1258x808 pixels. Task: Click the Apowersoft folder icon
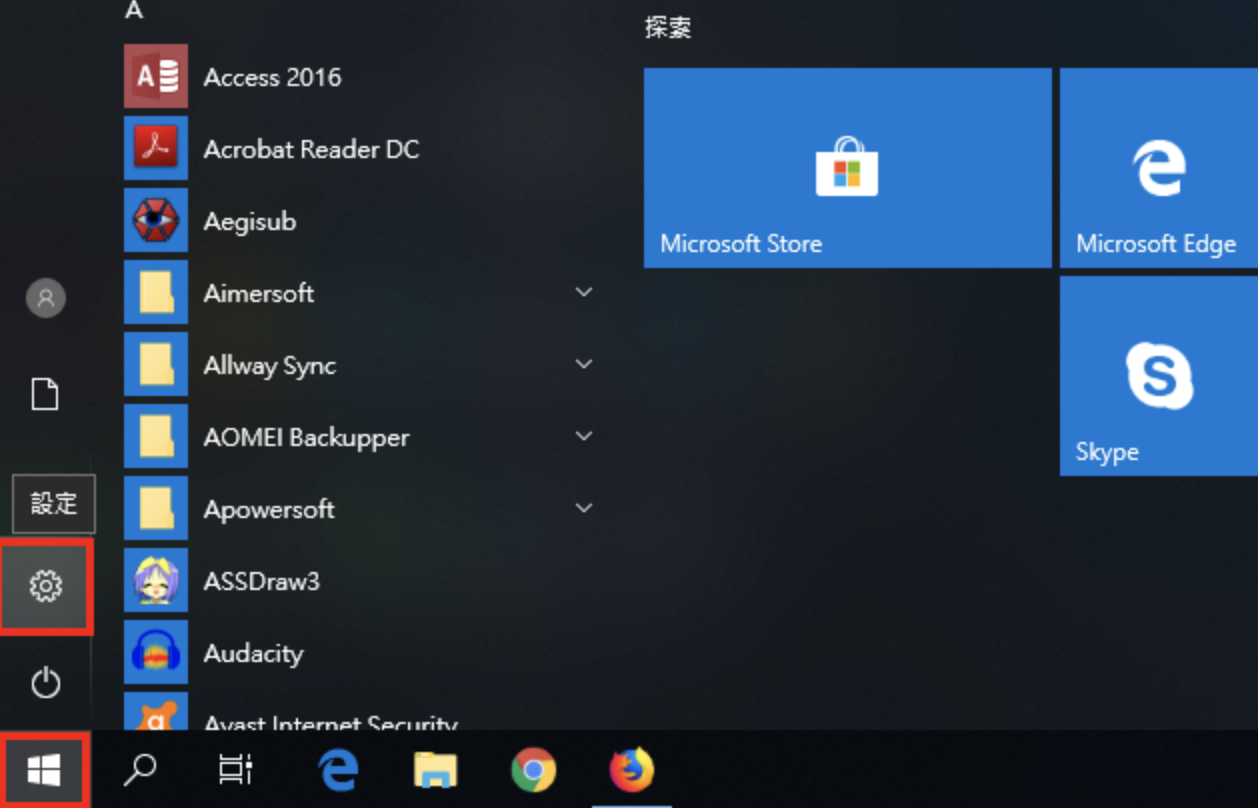pyautogui.click(x=156, y=509)
